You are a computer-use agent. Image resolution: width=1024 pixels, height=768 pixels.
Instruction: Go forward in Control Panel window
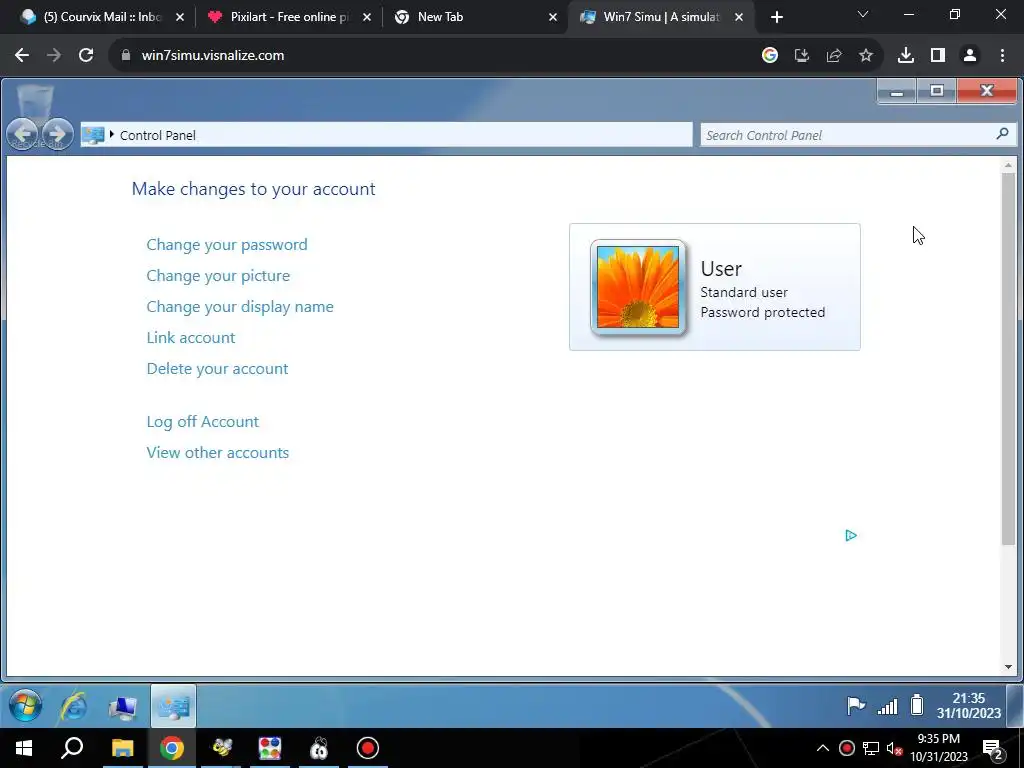tap(57, 135)
